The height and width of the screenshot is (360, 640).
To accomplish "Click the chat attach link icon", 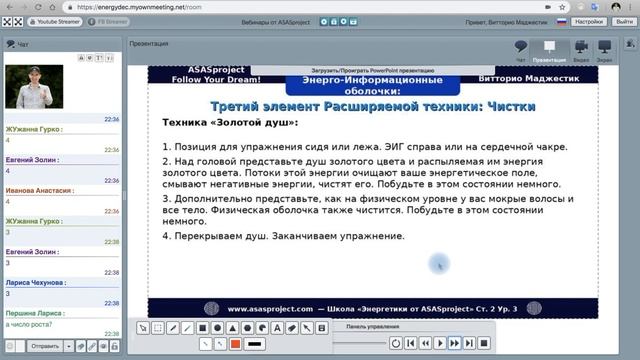I will [92, 346].
